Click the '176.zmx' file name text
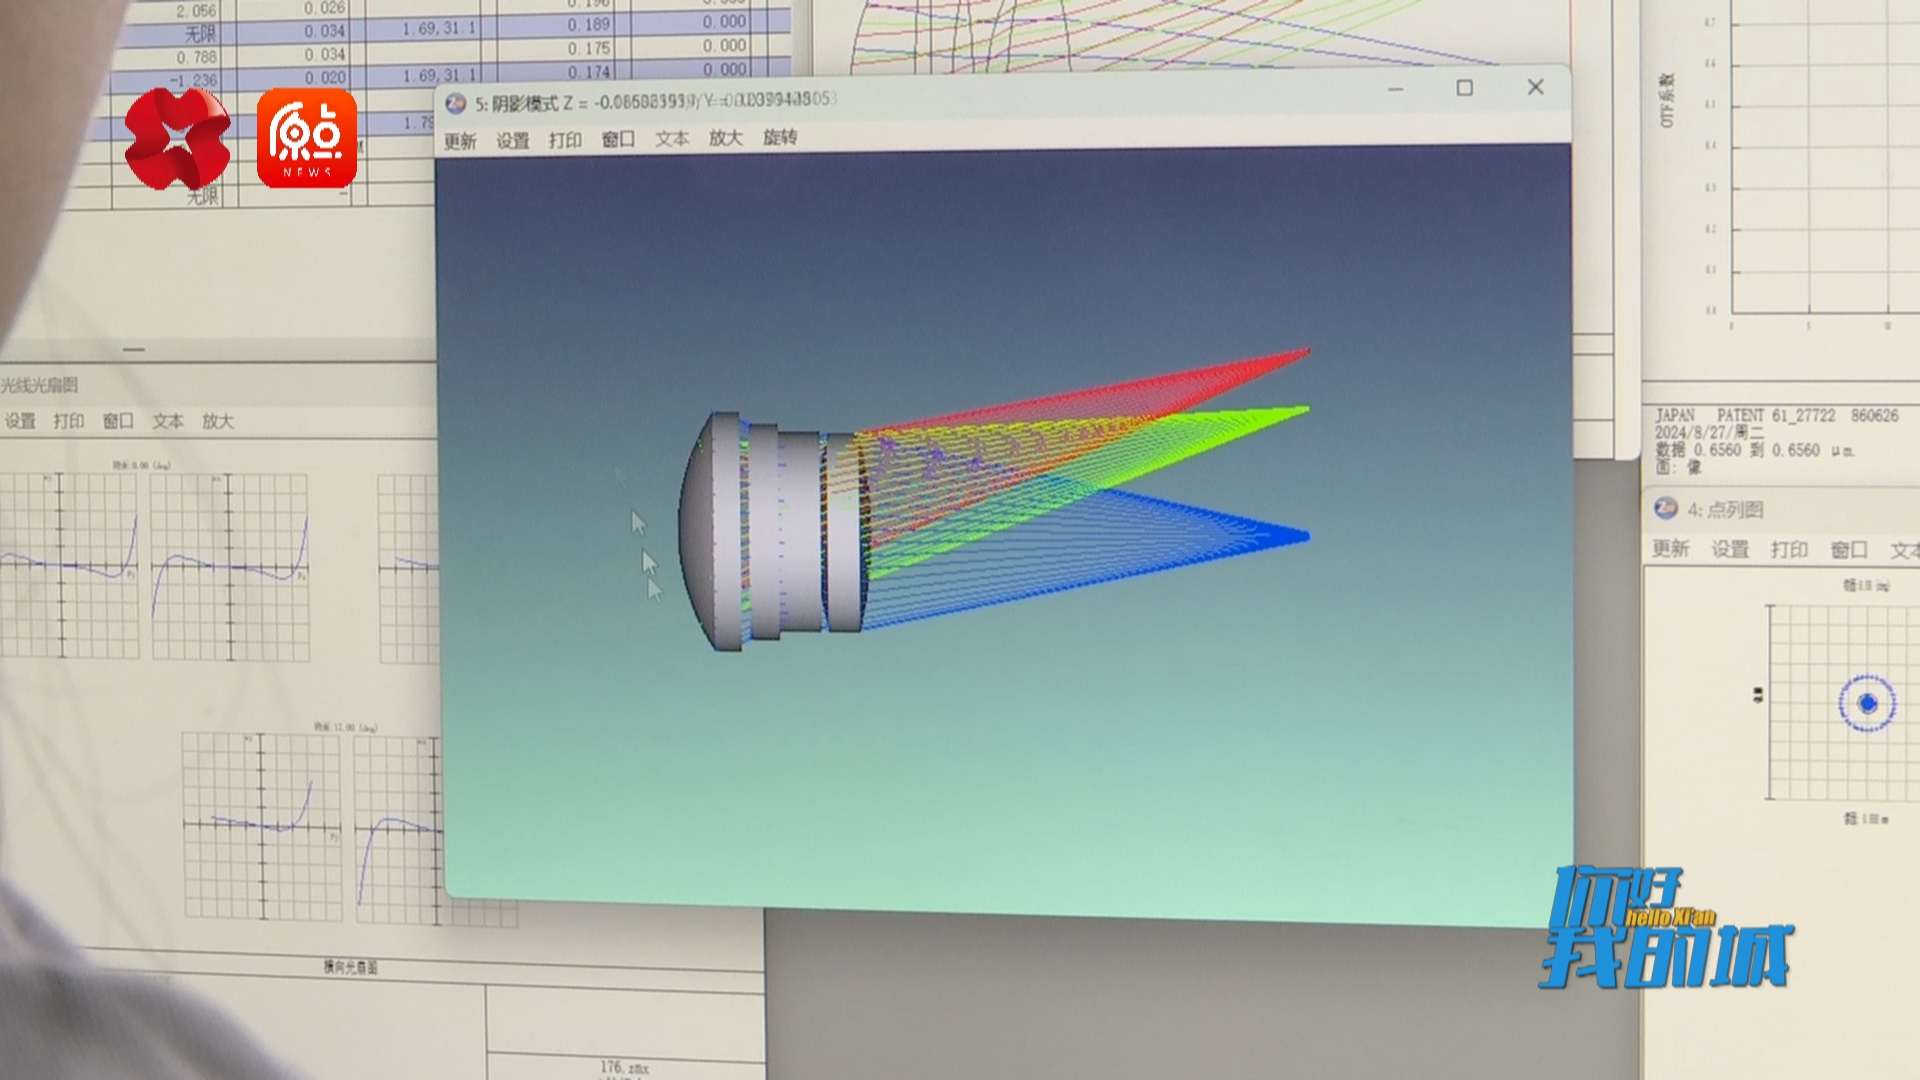The image size is (1920, 1080). [x=625, y=1068]
